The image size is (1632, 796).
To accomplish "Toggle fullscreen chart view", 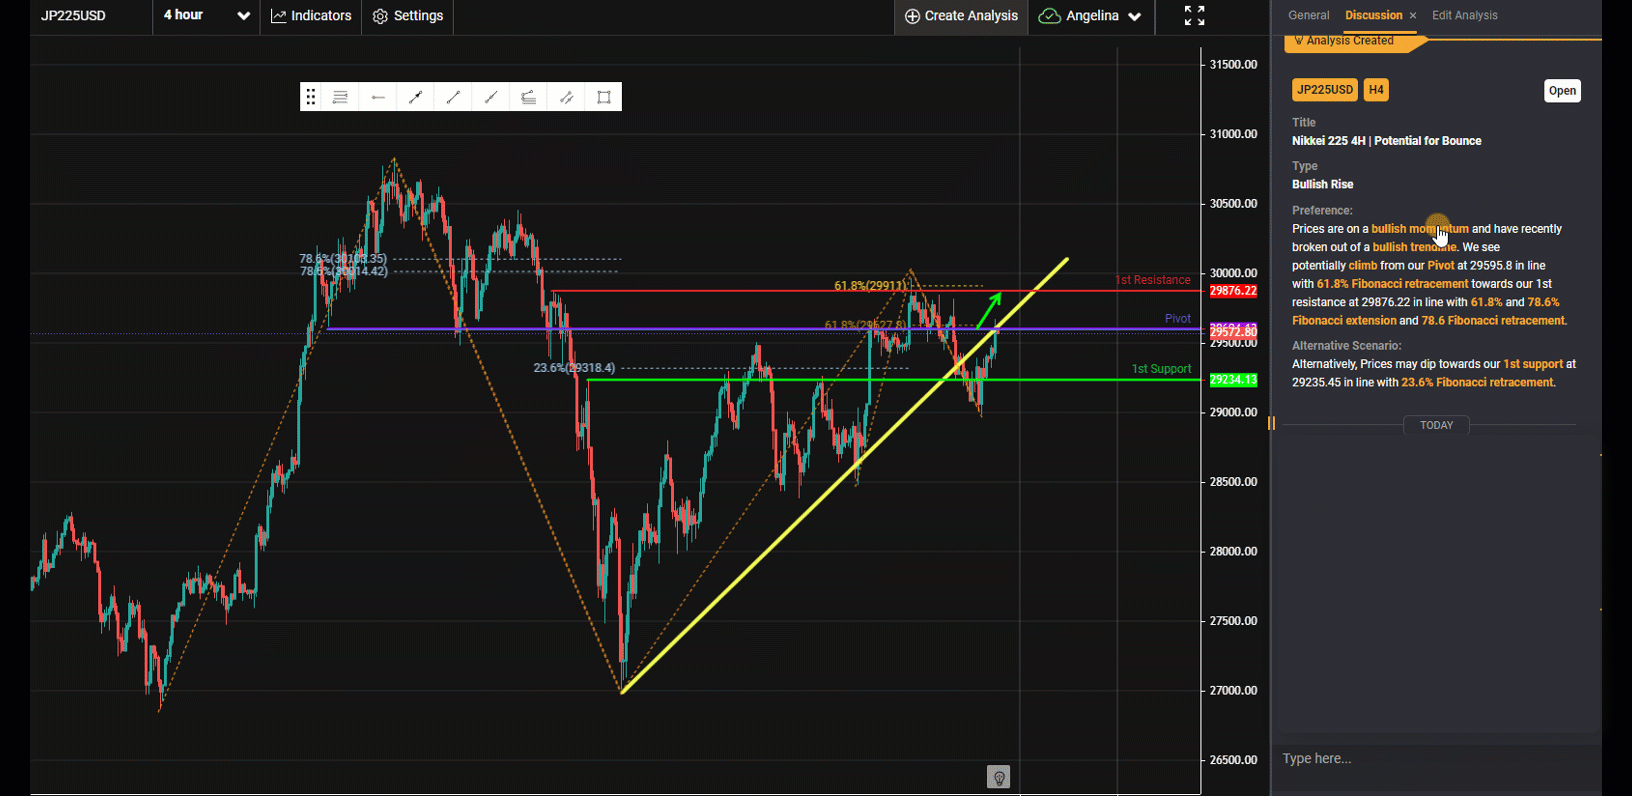I will tap(1194, 15).
